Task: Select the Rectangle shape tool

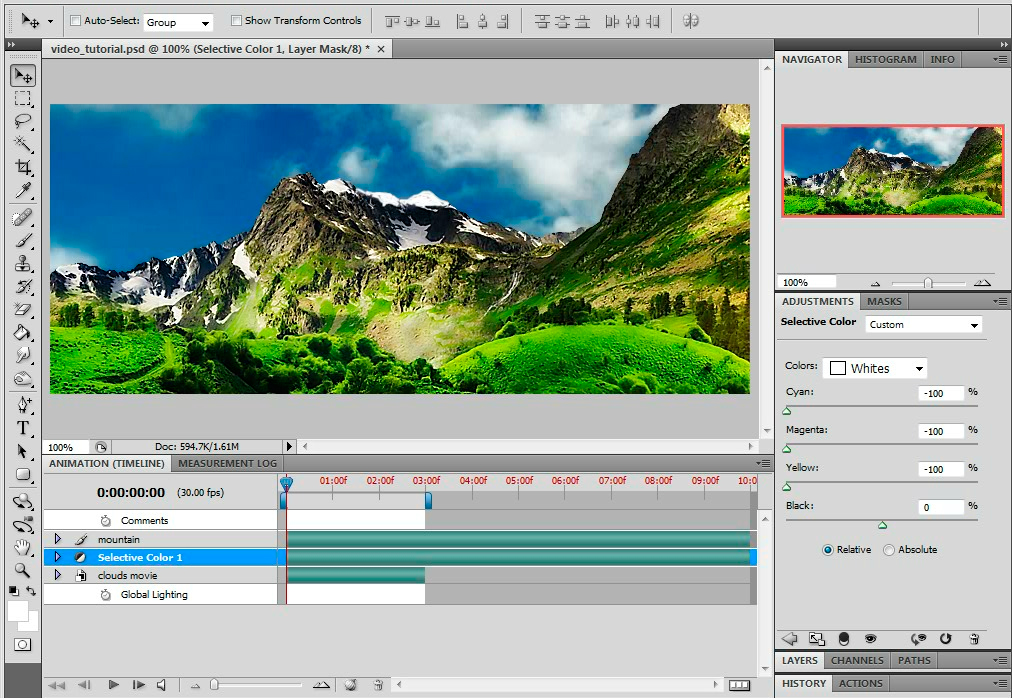Action: 23,474
